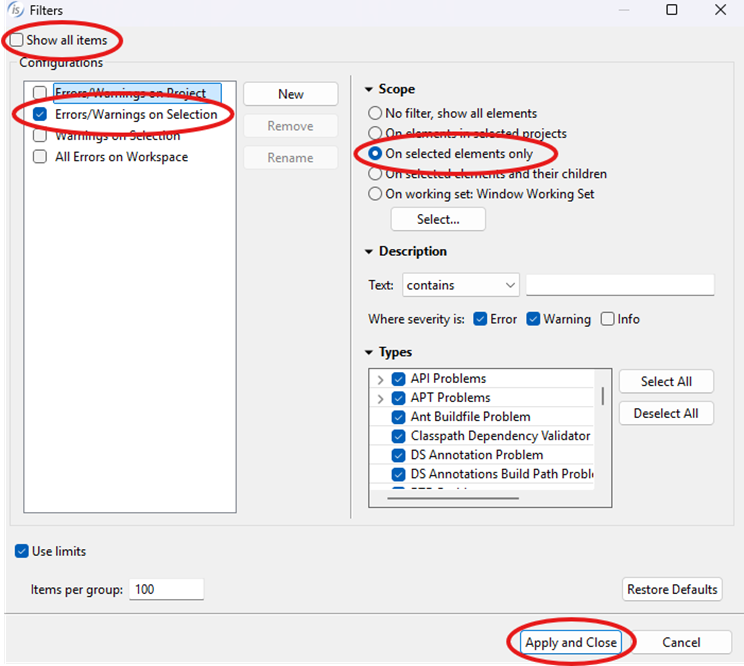Maximize the Filters dialog window
This screenshot has height=666, width=744.
[x=671, y=10]
